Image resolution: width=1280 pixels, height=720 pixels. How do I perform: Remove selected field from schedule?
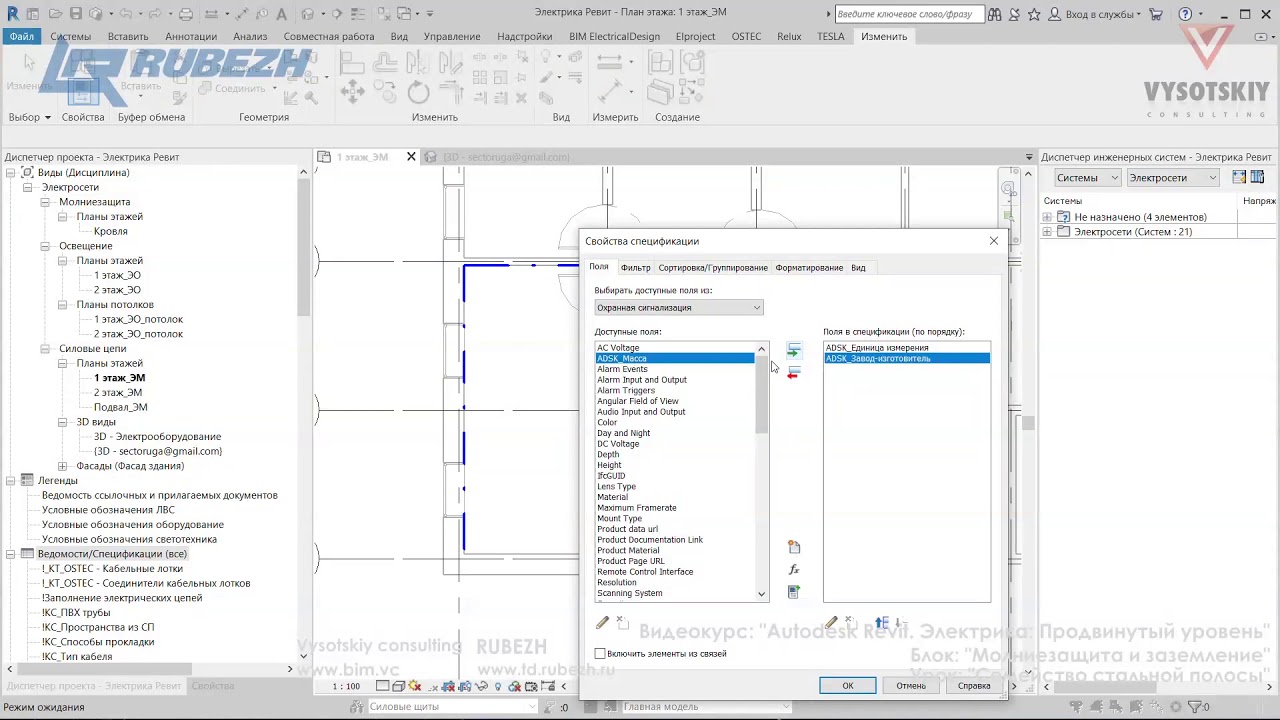793,373
